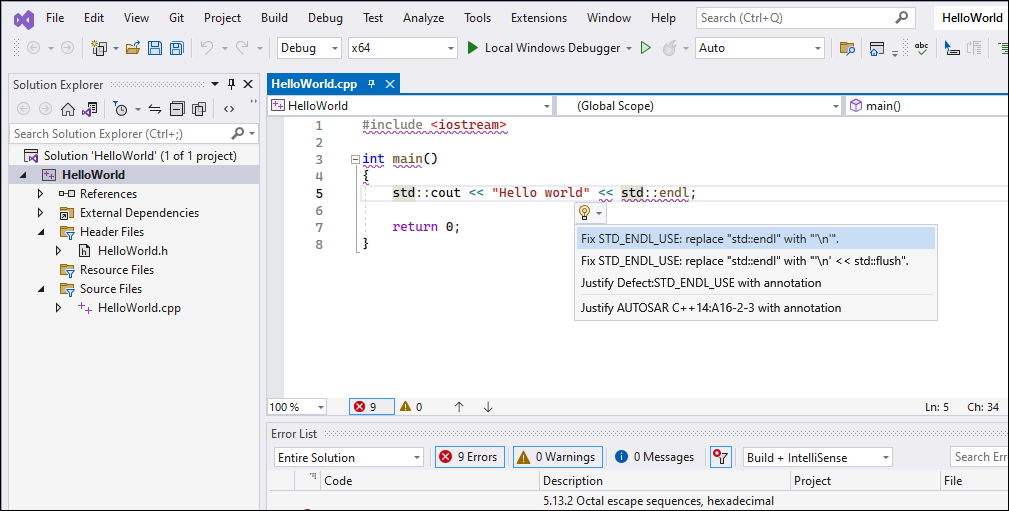Click the New Project toolbar icon

[99, 48]
